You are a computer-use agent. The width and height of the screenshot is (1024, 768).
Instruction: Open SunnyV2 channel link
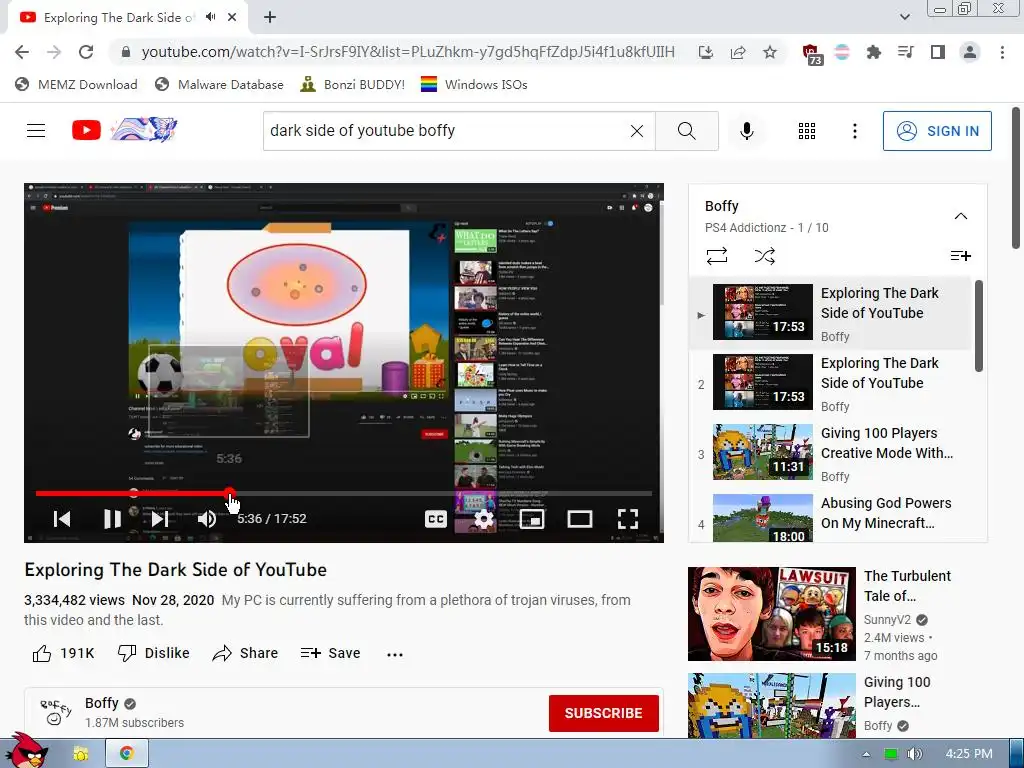coord(887,620)
